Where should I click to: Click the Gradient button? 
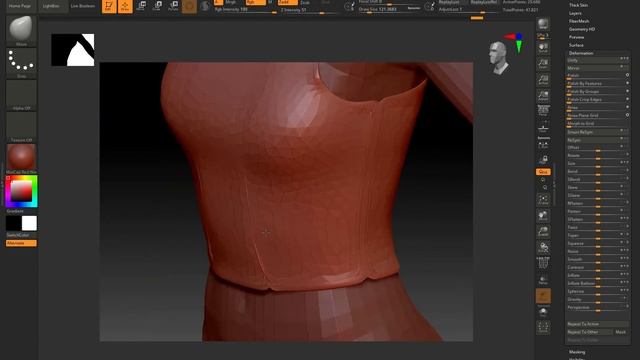click(21, 211)
